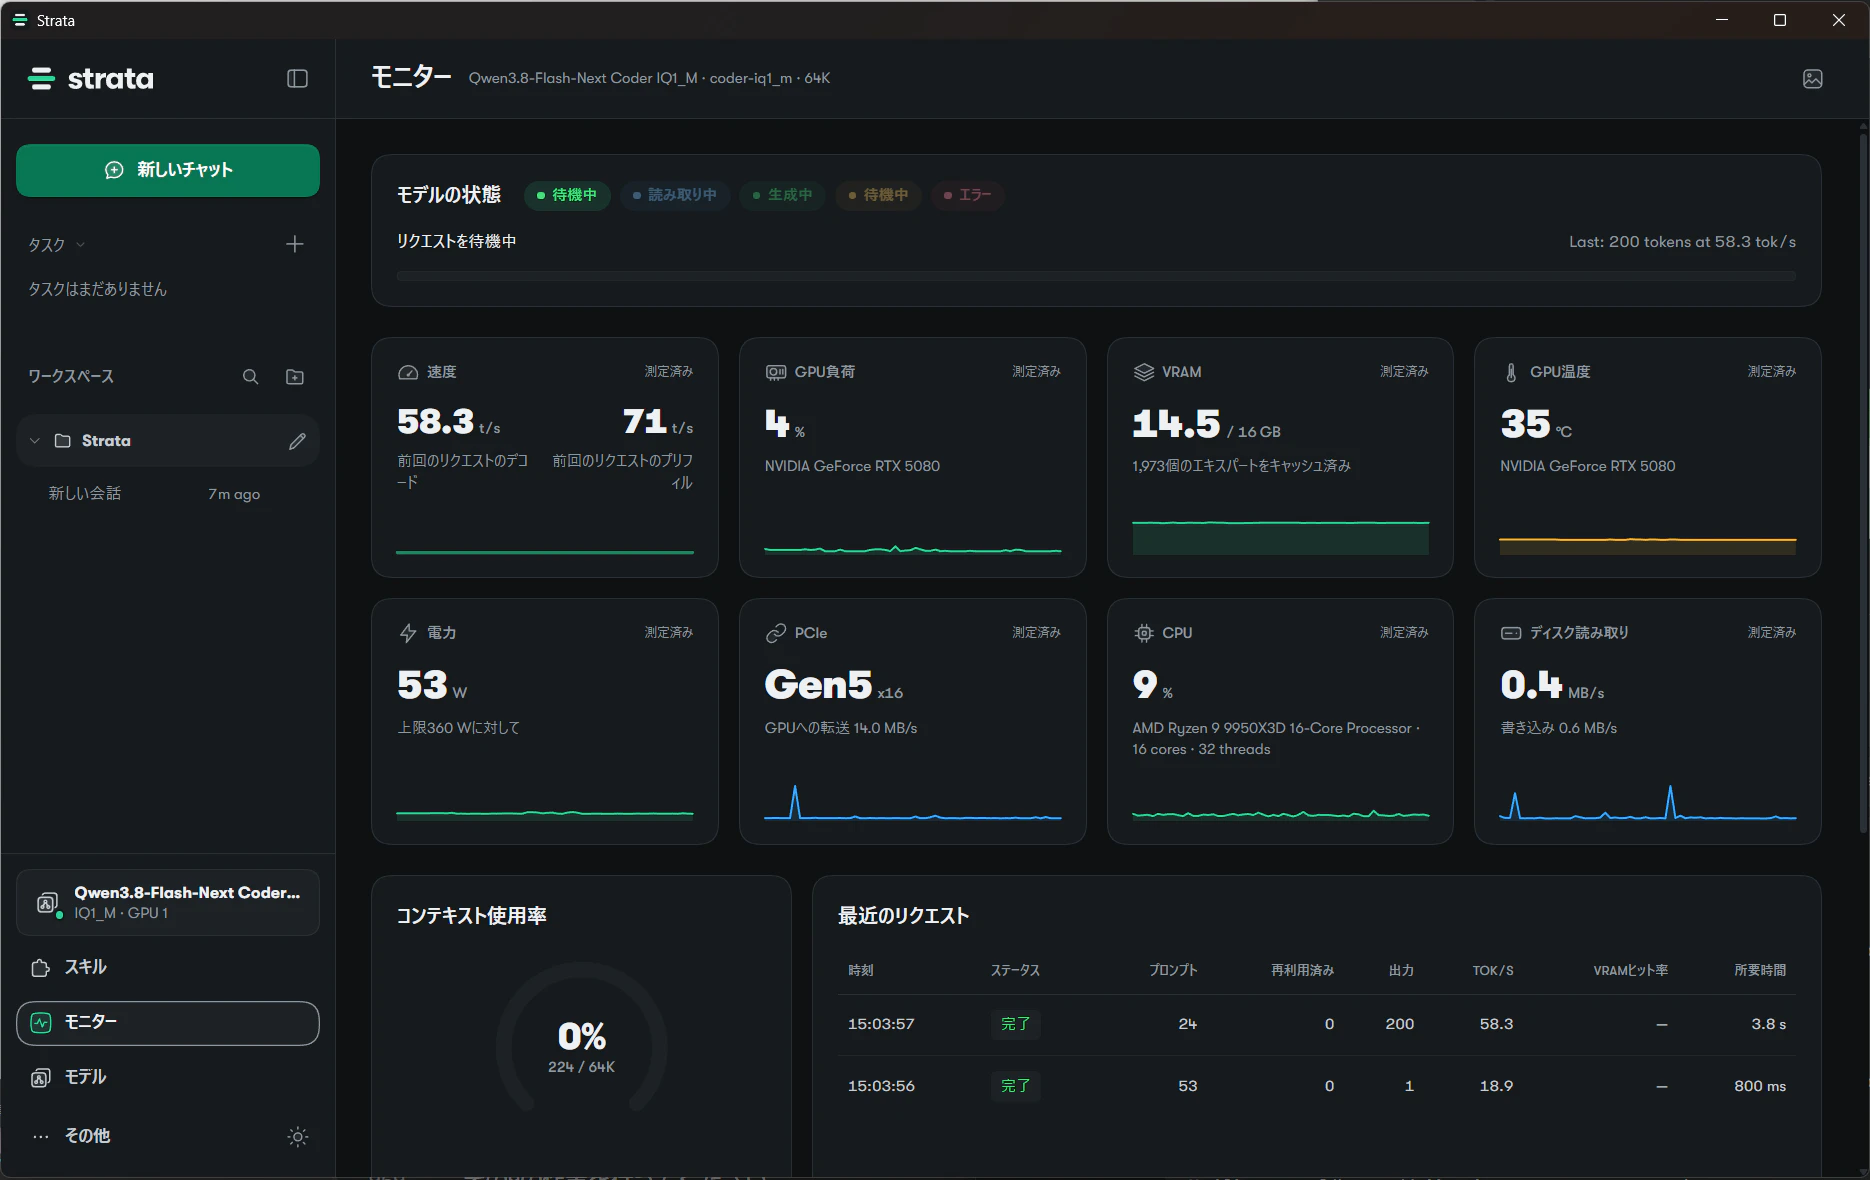Click the Last: 200 tokens at 58.3 tok/s text

pyautogui.click(x=1682, y=242)
